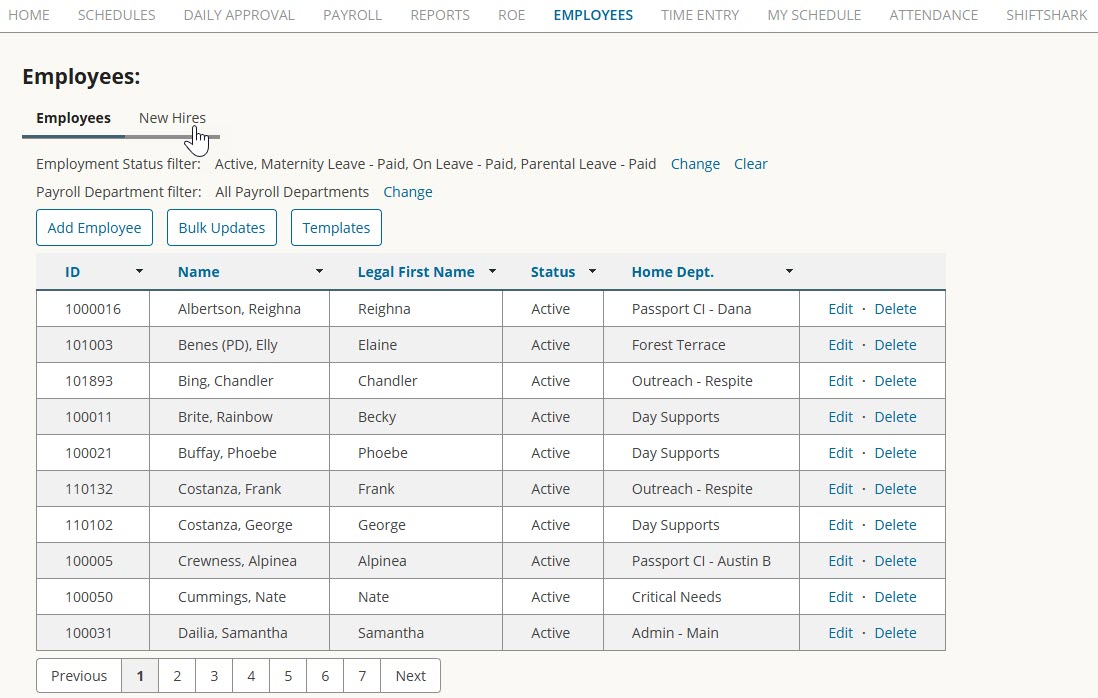Edit Brite, Rainbow's record
1098x698 pixels.
[x=840, y=417]
